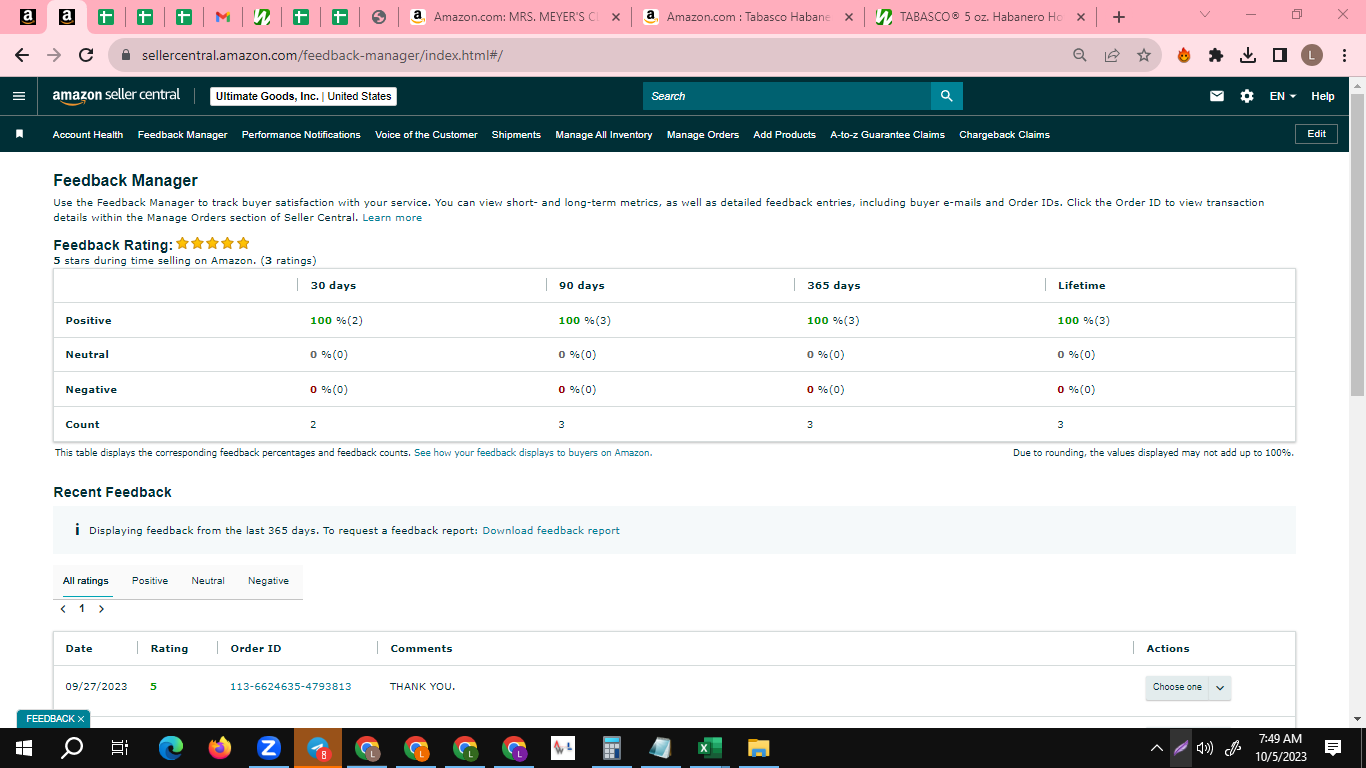Click the Chrome zoom magnifier icon
The width and height of the screenshot is (1366, 768).
point(1080,56)
